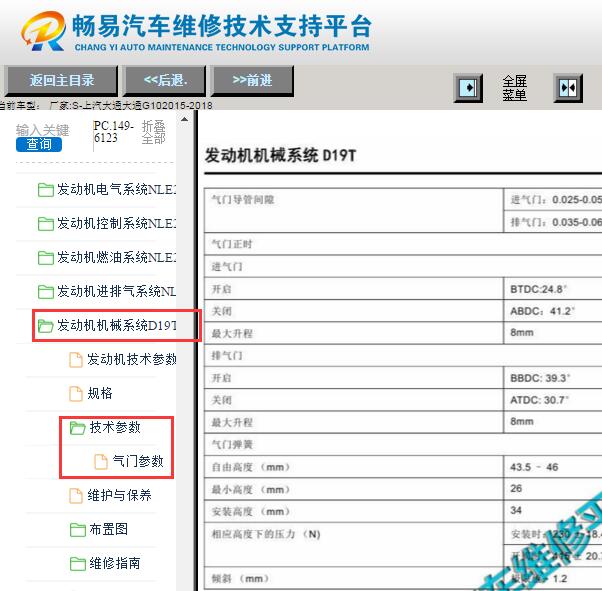Image resolution: width=602 pixels, height=591 pixels.
Task: Click the document icon of 发动机技术参数
Action: [x=76, y=360]
